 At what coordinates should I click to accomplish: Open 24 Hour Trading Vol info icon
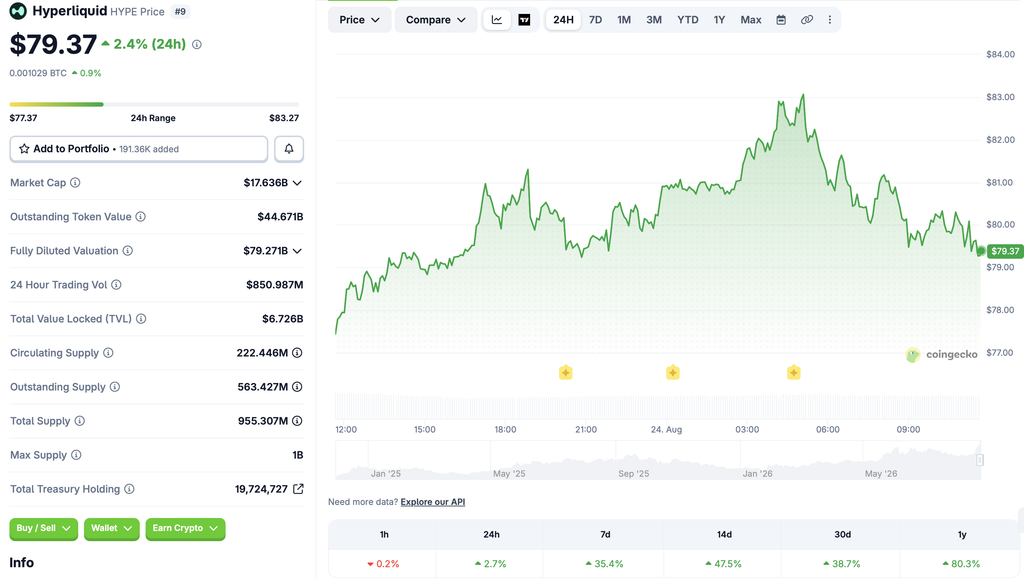pyautogui.click(x=116, y=285)
